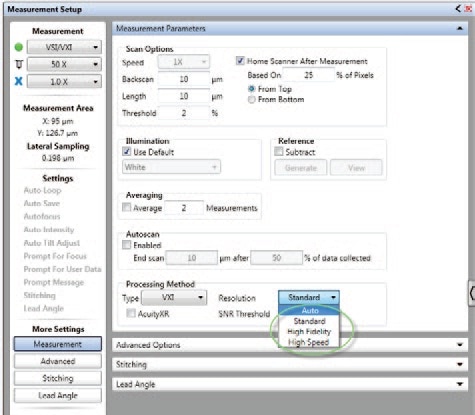Click the Advanced button under More Settings

click(58, 361)
